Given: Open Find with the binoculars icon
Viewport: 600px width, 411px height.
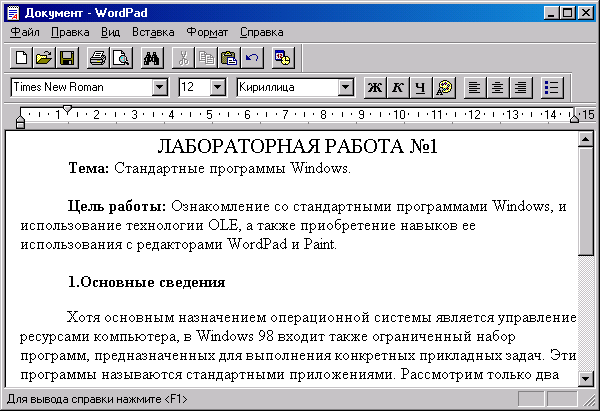Looking at the screenshot, I should 152,58.
